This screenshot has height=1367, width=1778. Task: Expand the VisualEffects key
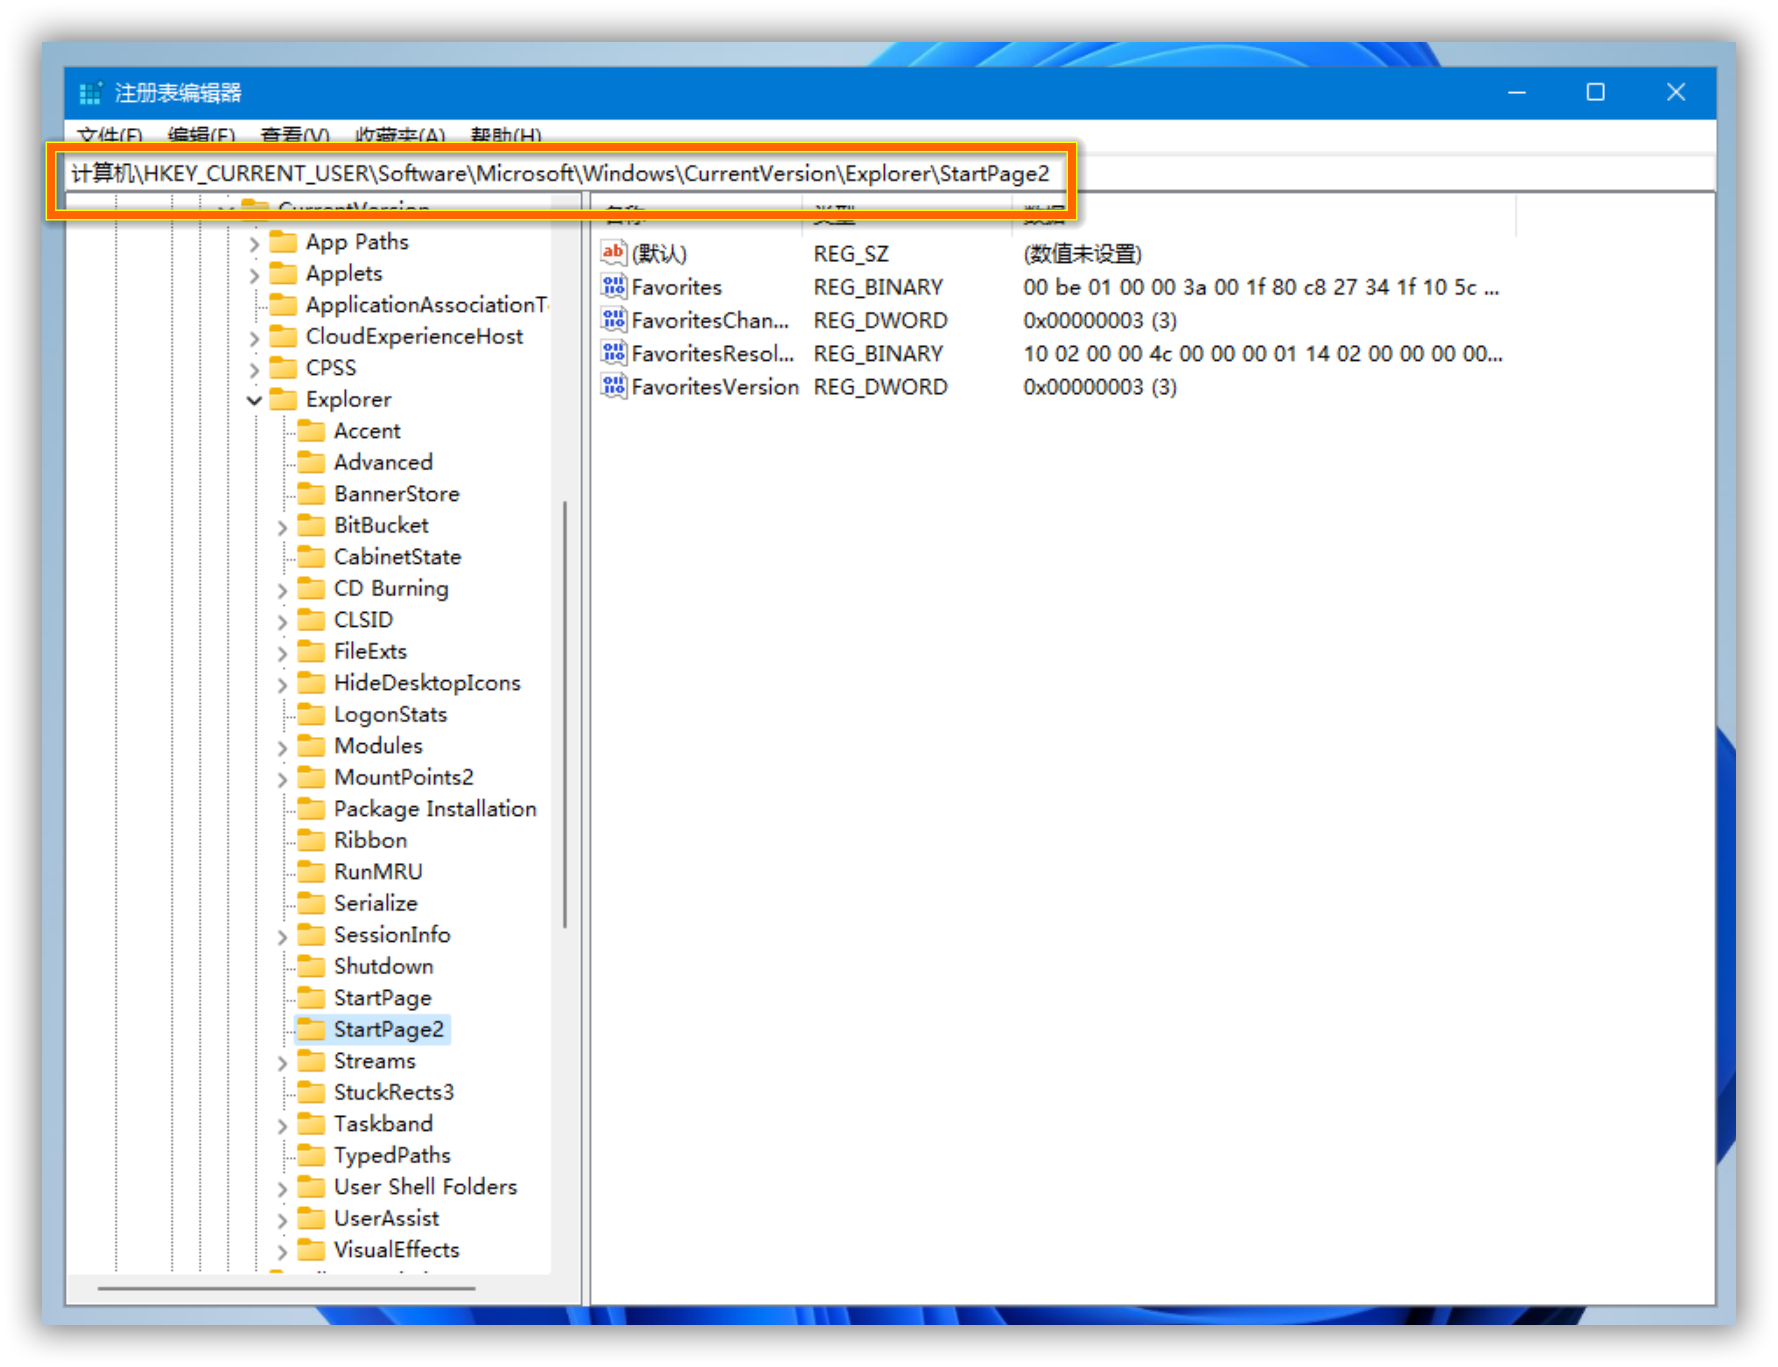[282, 1250]
